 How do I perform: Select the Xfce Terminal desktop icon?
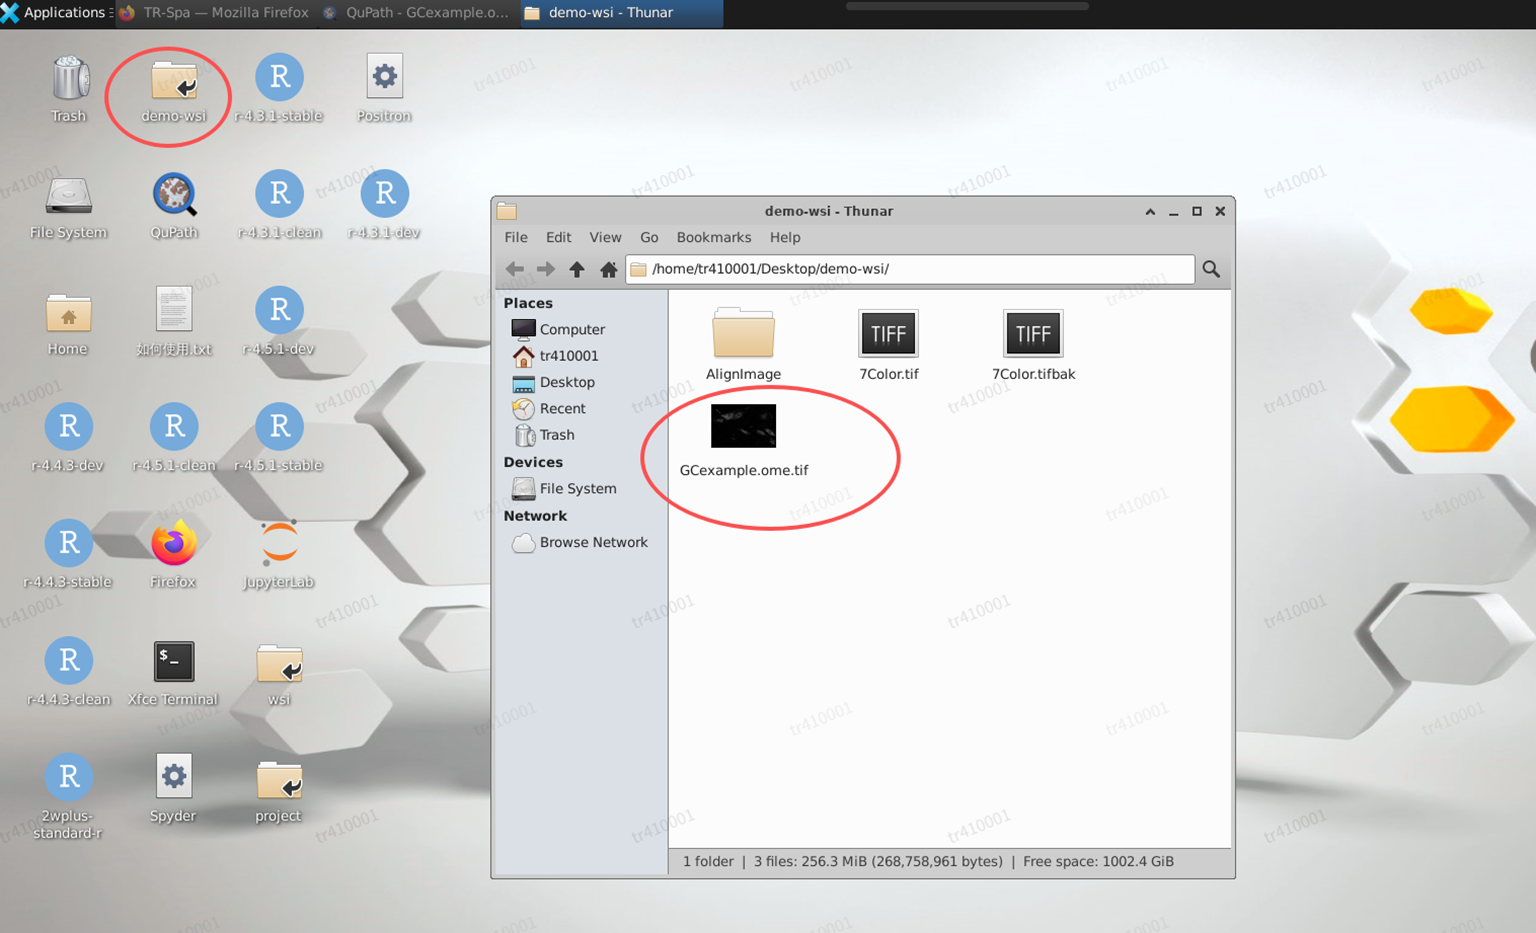pos(174,662)
